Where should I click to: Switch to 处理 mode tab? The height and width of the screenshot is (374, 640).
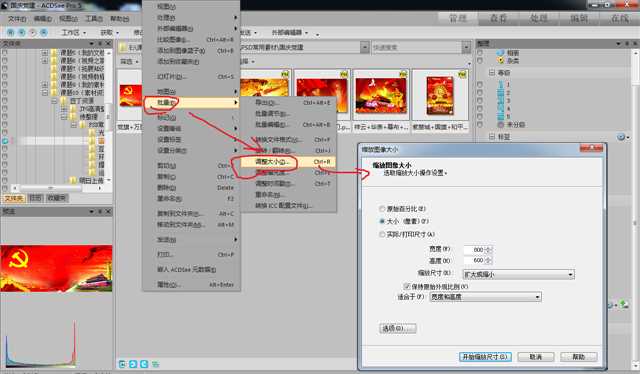coord(539,18)
